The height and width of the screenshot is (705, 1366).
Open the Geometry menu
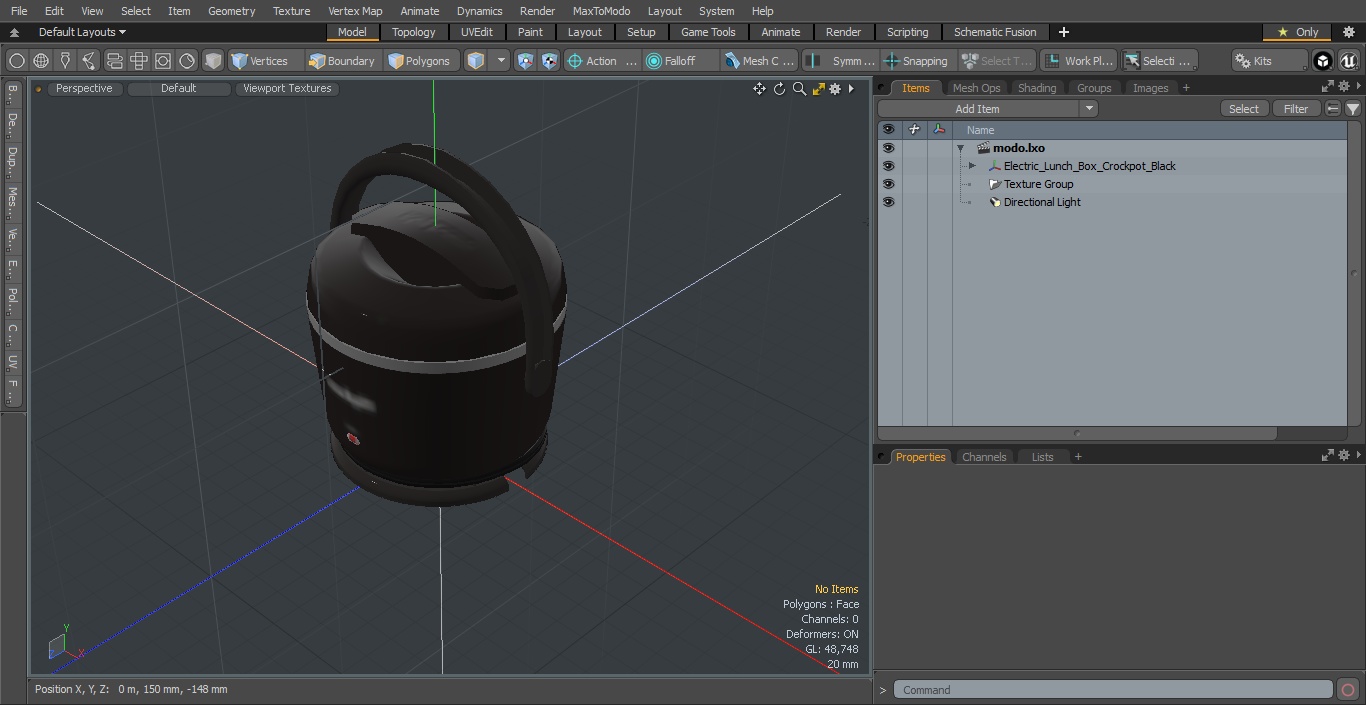click(231, 11)
